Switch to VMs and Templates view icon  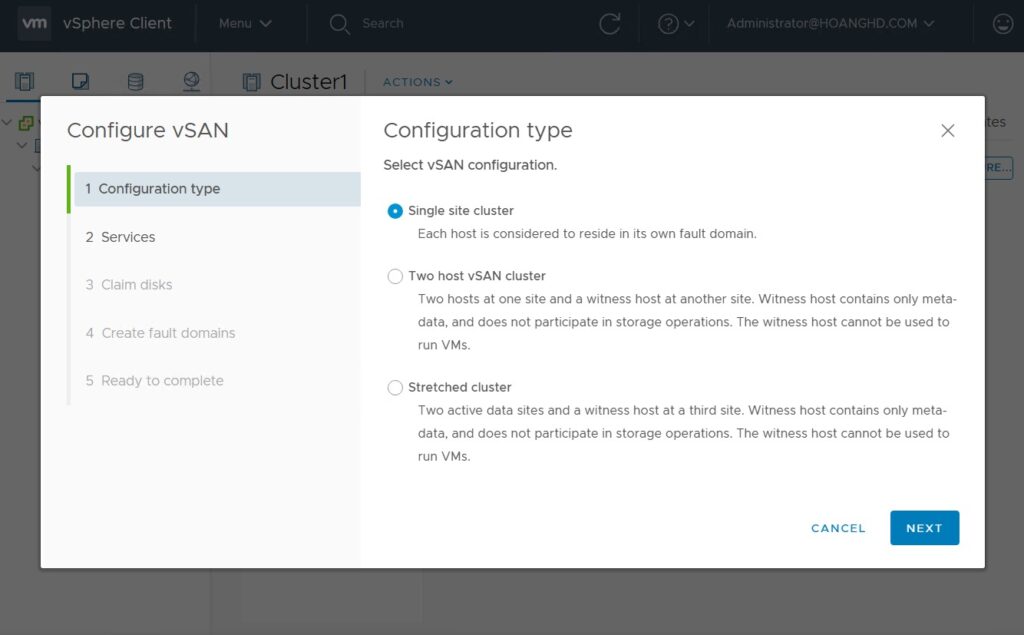click(x=80, y=82)
